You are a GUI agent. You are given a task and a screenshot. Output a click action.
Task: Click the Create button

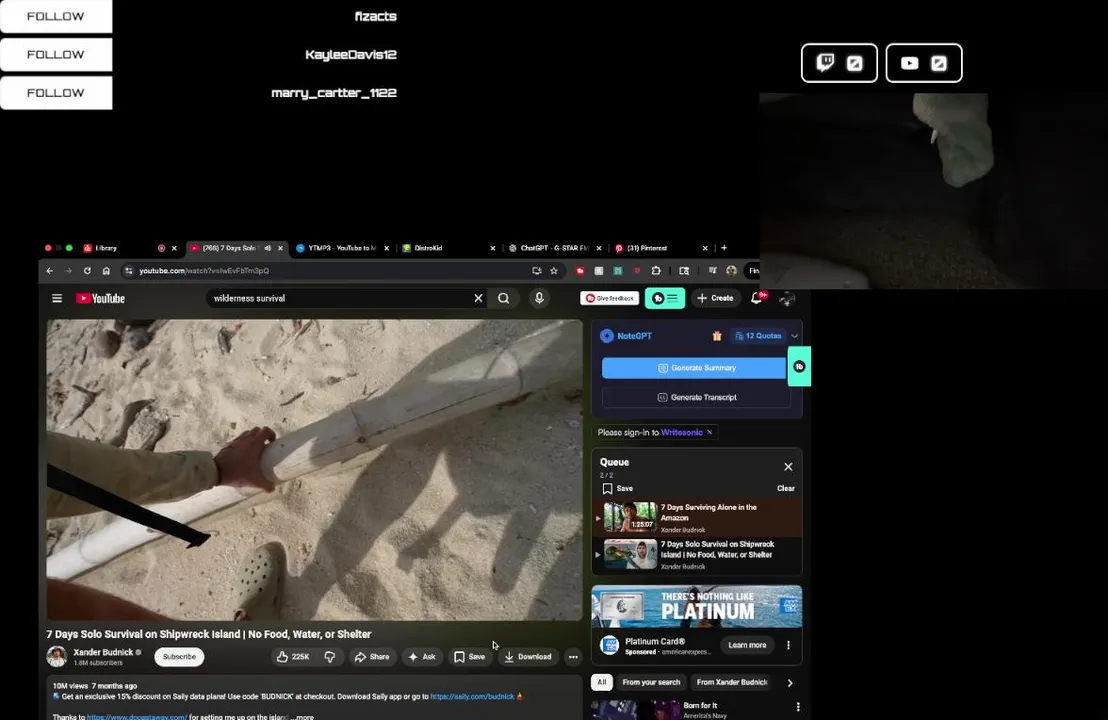point(715,298)
